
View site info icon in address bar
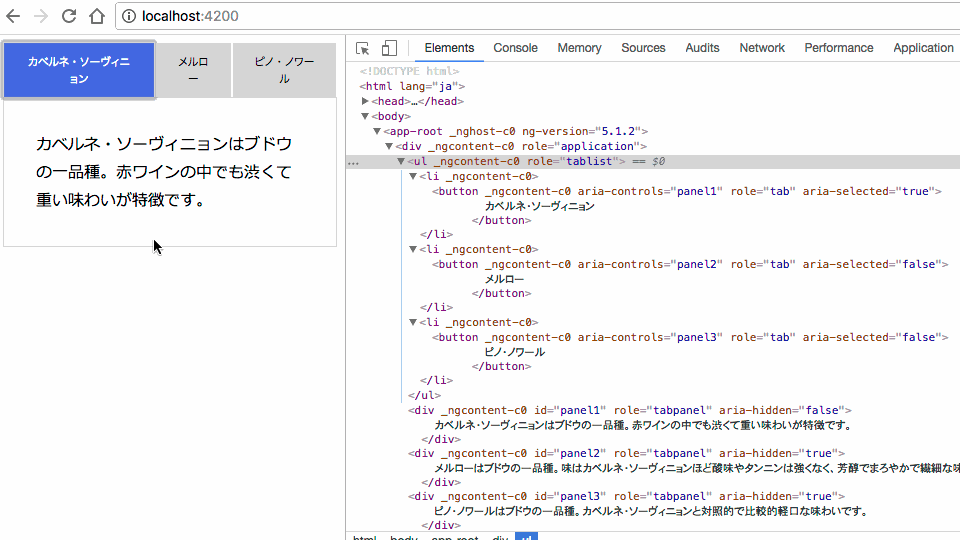coord(129,17)
